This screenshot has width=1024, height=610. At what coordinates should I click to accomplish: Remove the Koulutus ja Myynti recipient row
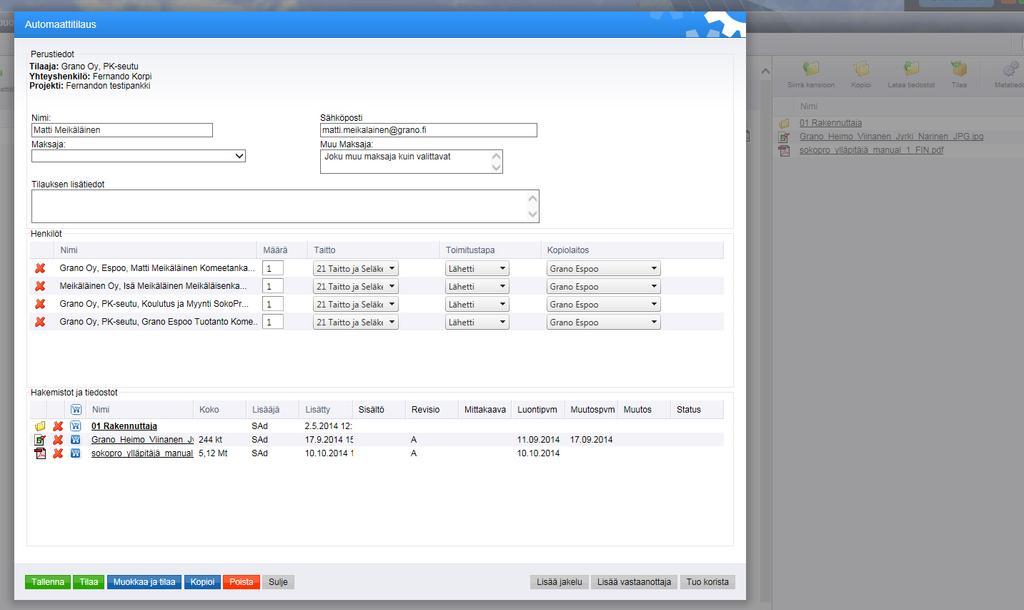pyautogui.click(x=40, y=304)
